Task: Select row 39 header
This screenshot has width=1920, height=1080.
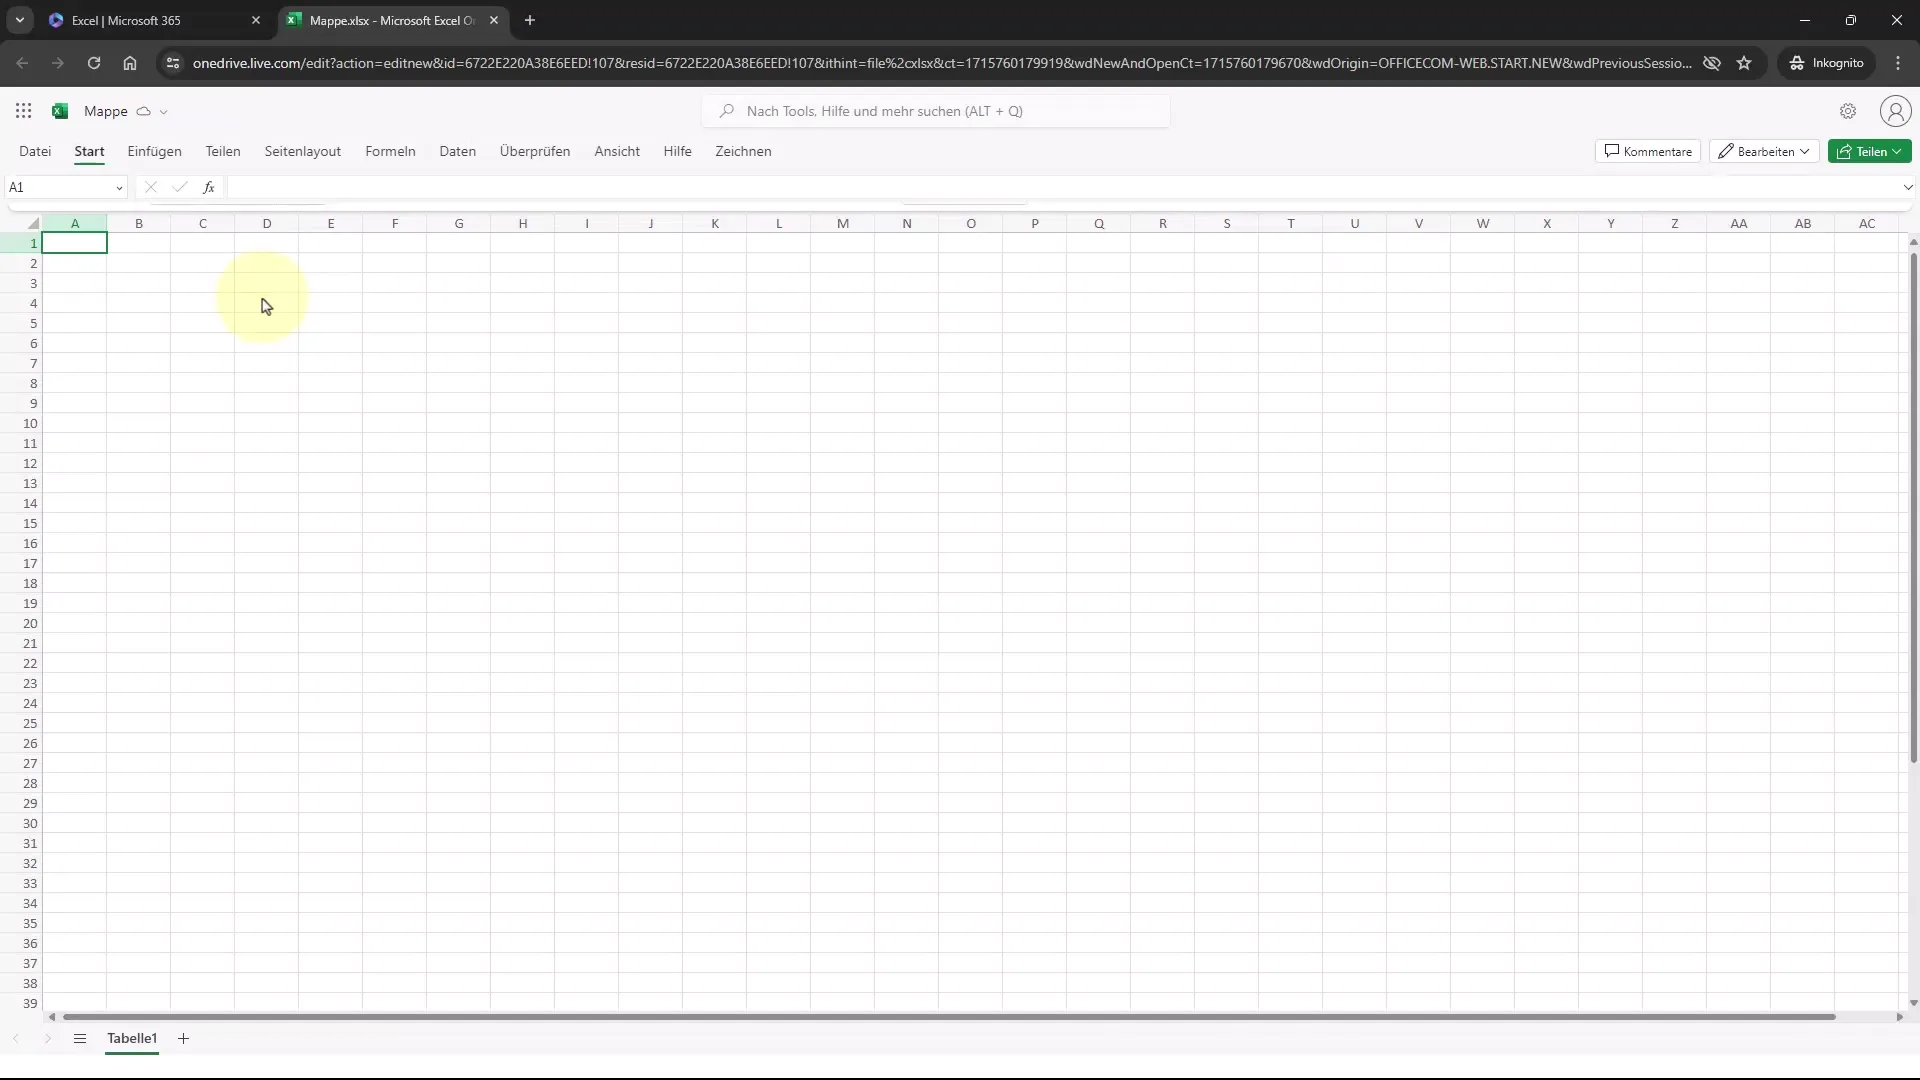Action: [x=22, y=1003]
